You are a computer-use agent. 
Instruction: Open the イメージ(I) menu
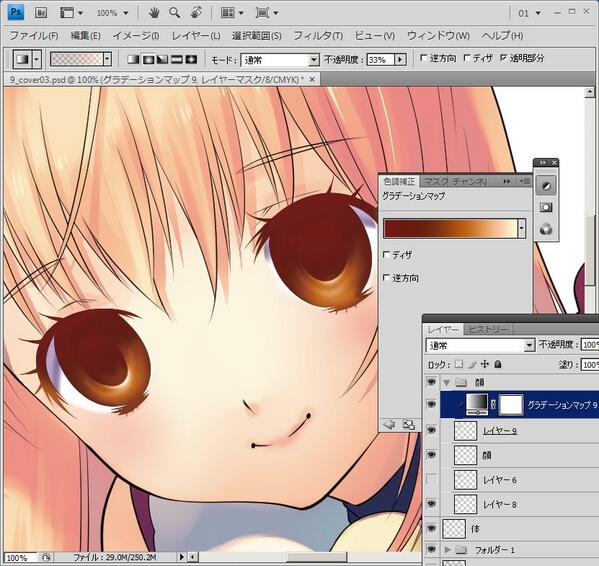(136, 36)
